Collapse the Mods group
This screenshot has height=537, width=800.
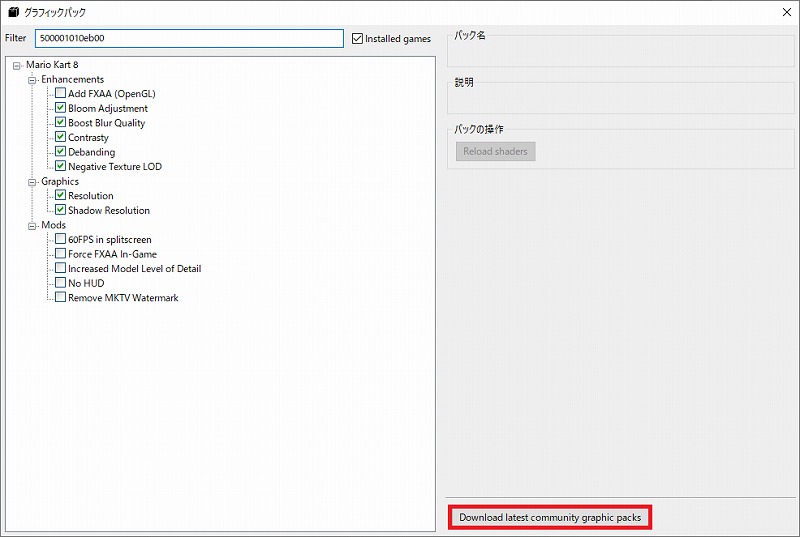coord(32,226)
